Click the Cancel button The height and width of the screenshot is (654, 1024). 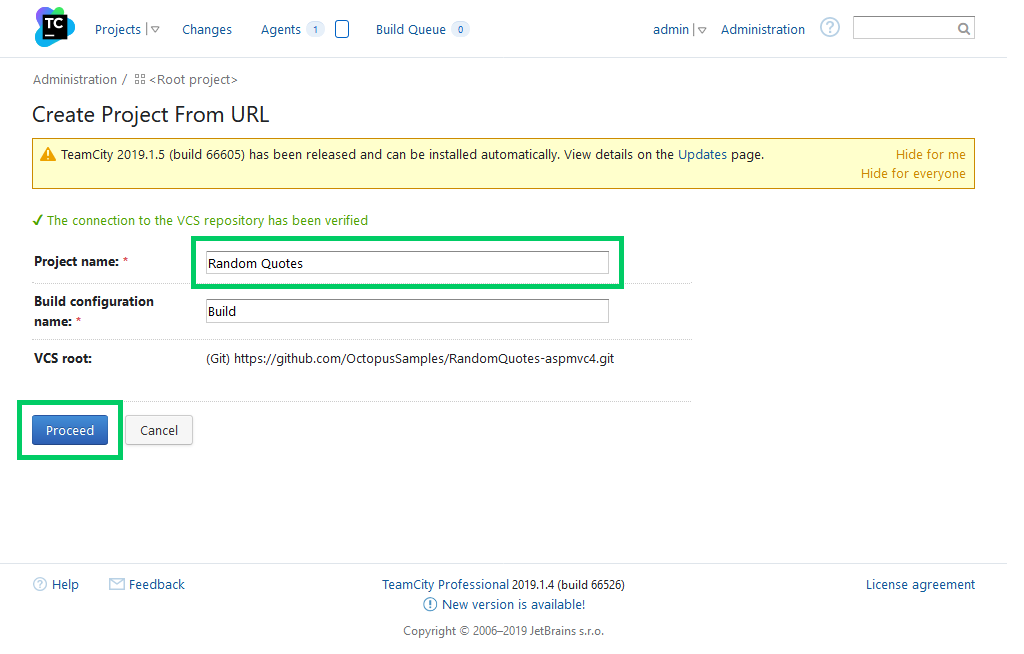[x=159, y=430]
